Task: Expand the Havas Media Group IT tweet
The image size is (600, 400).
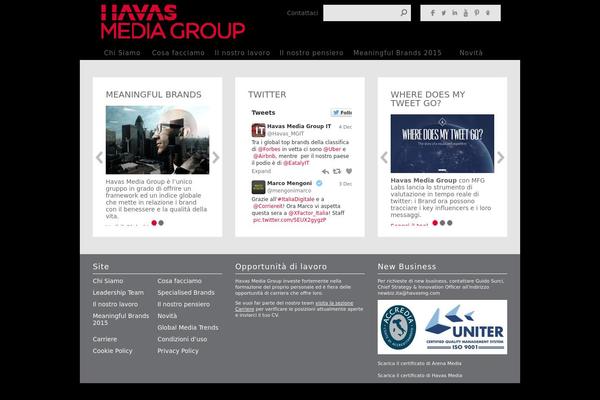Action: coord(261,171)
